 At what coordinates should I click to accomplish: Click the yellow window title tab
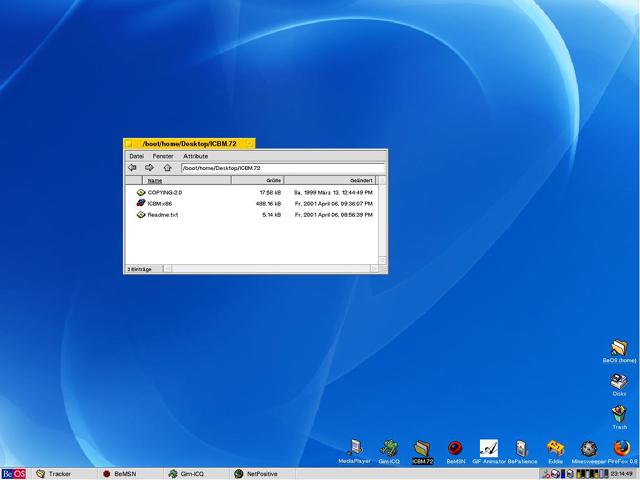189,144
